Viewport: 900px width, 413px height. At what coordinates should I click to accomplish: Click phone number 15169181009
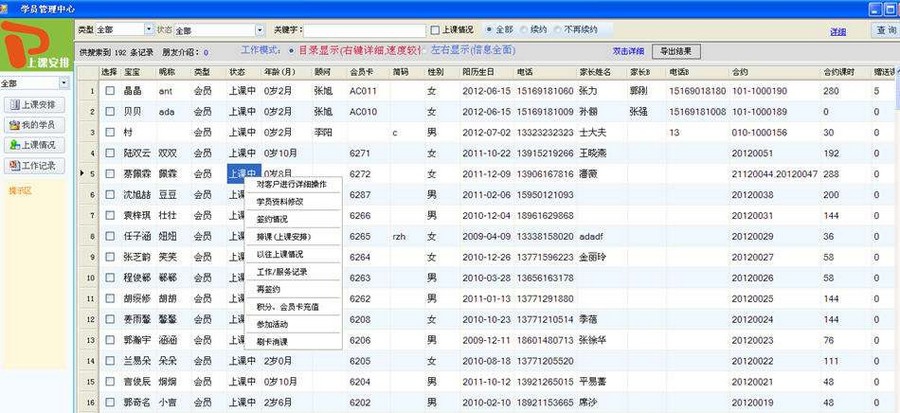click(545, 112)
